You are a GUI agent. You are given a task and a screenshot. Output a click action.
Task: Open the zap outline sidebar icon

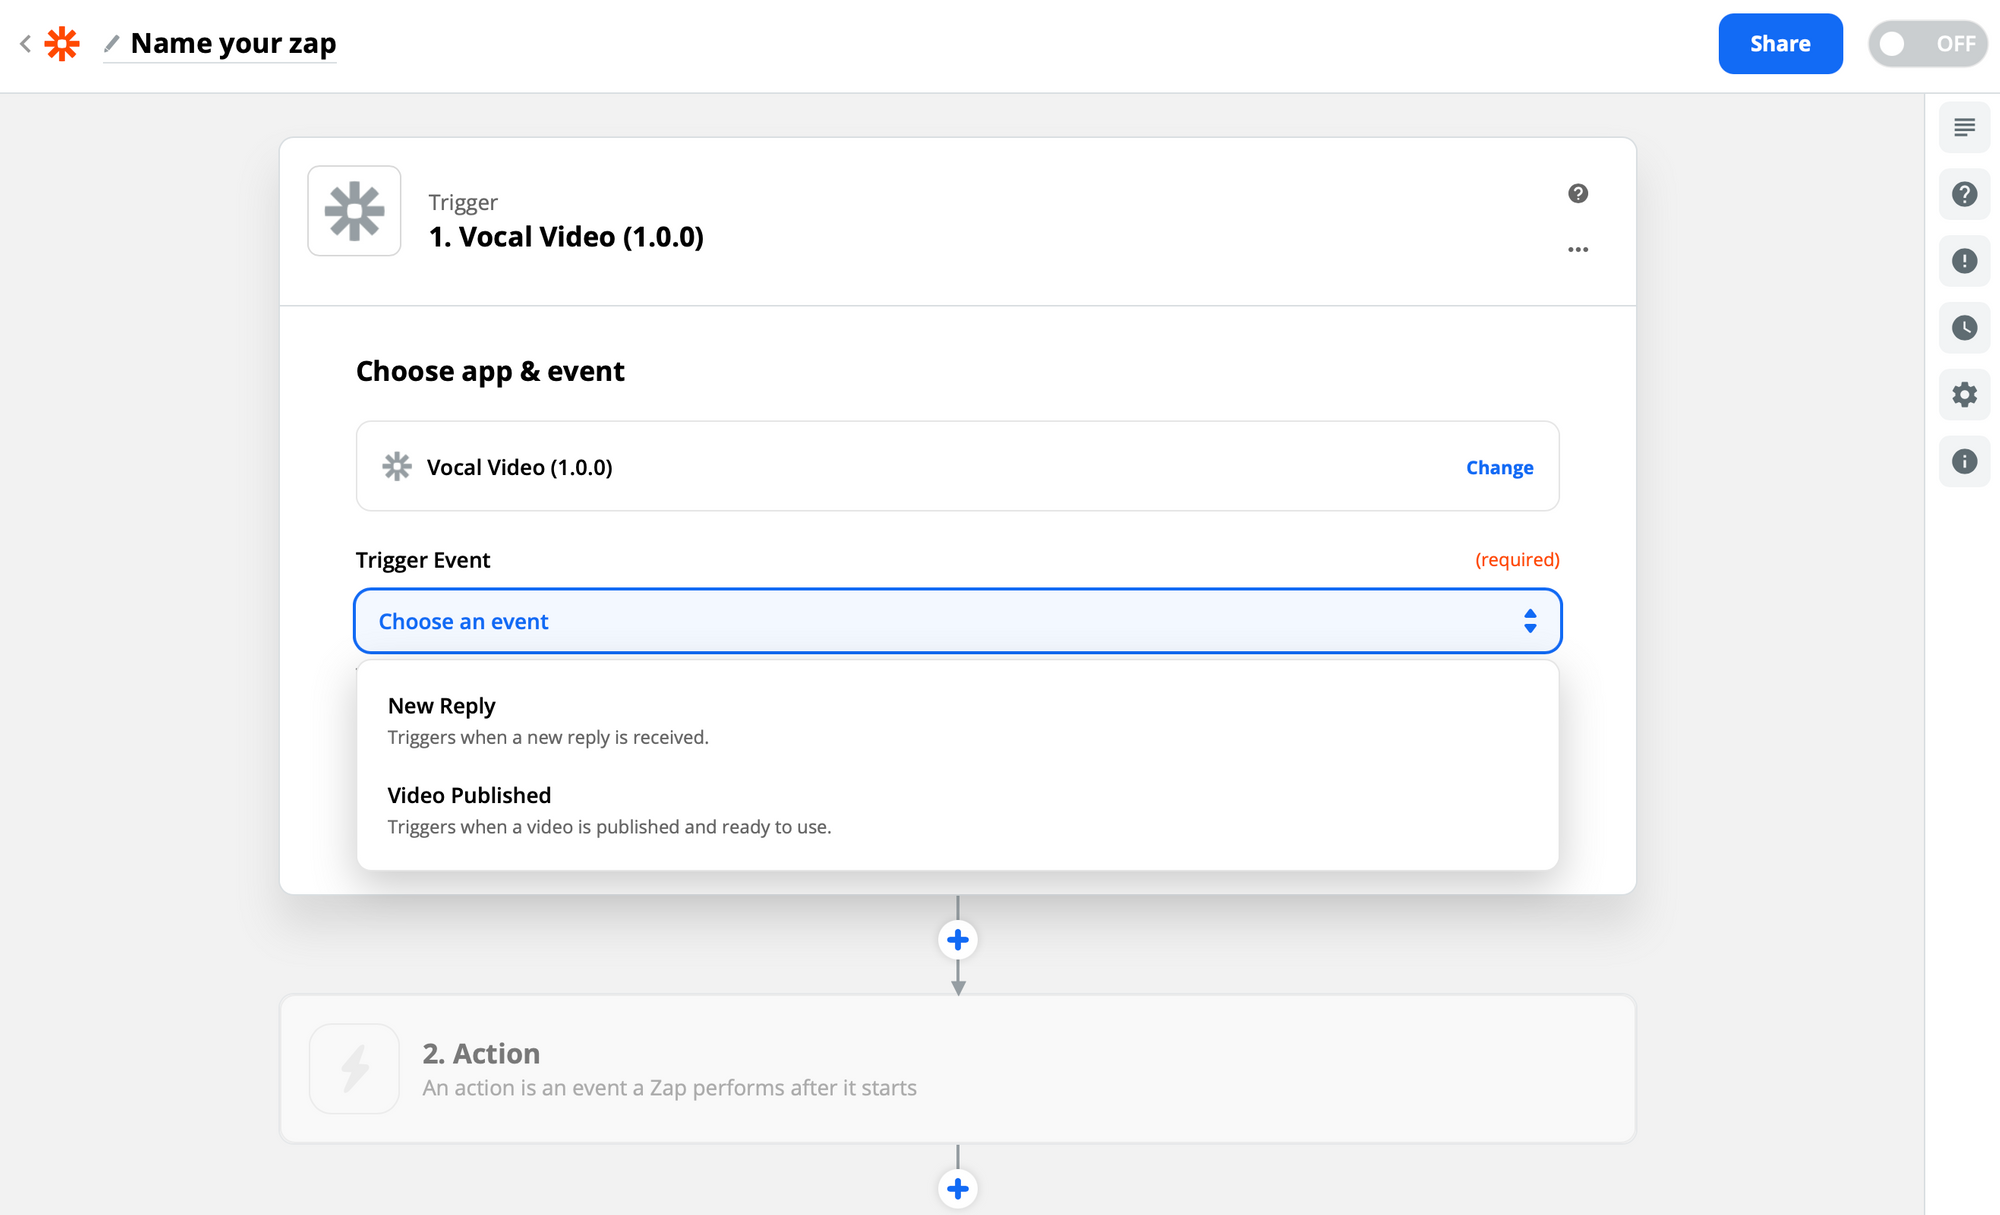[x=1964, y=127]
